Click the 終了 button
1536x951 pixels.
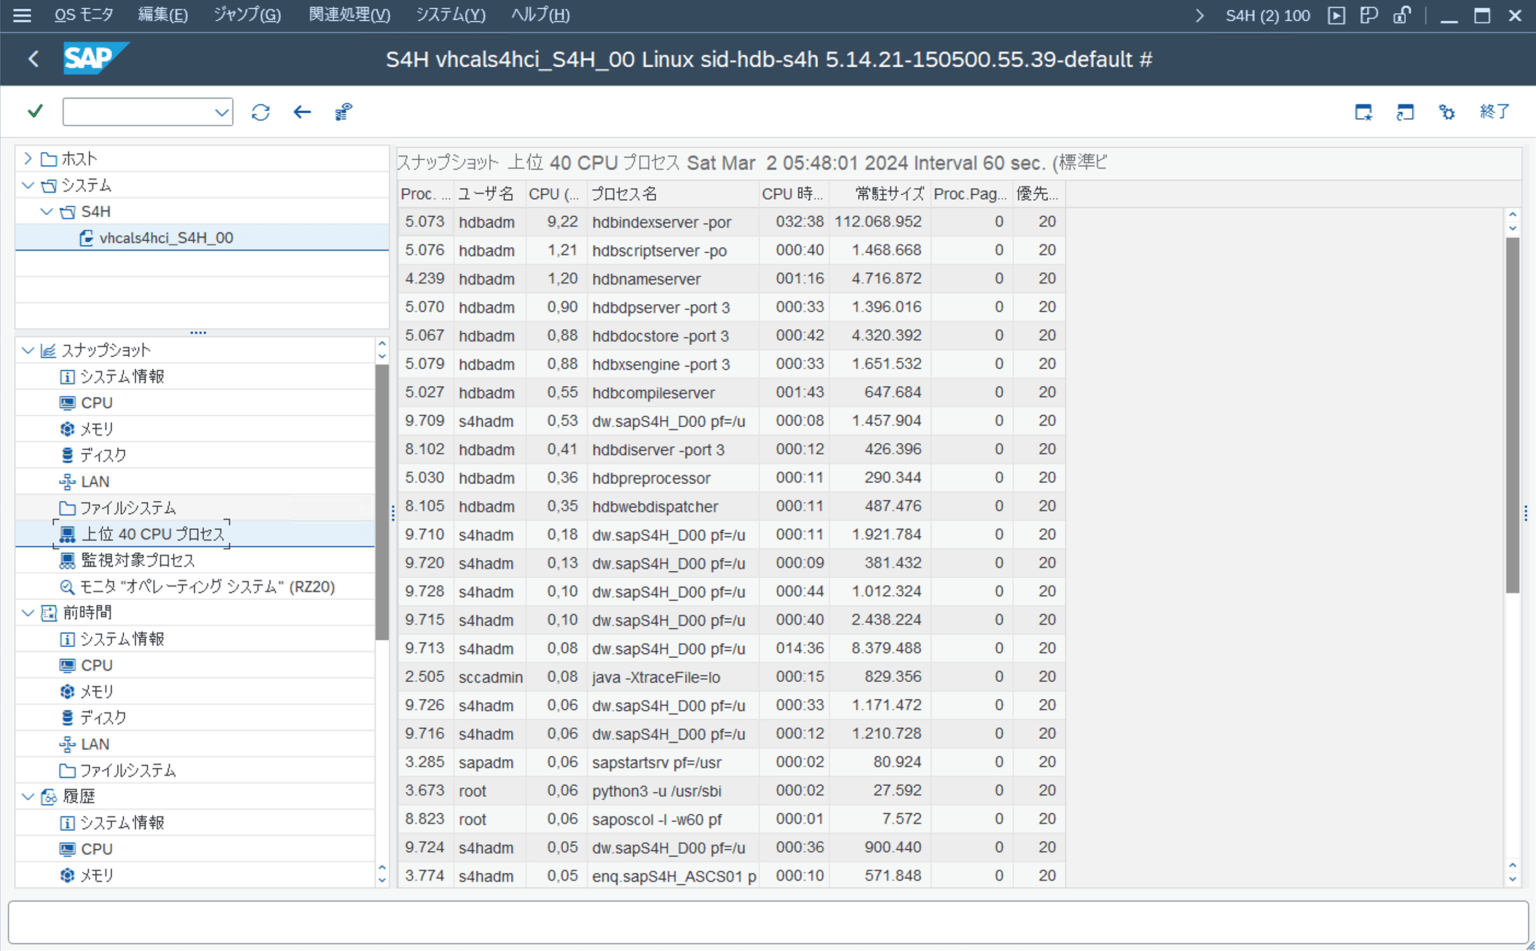1494,112
